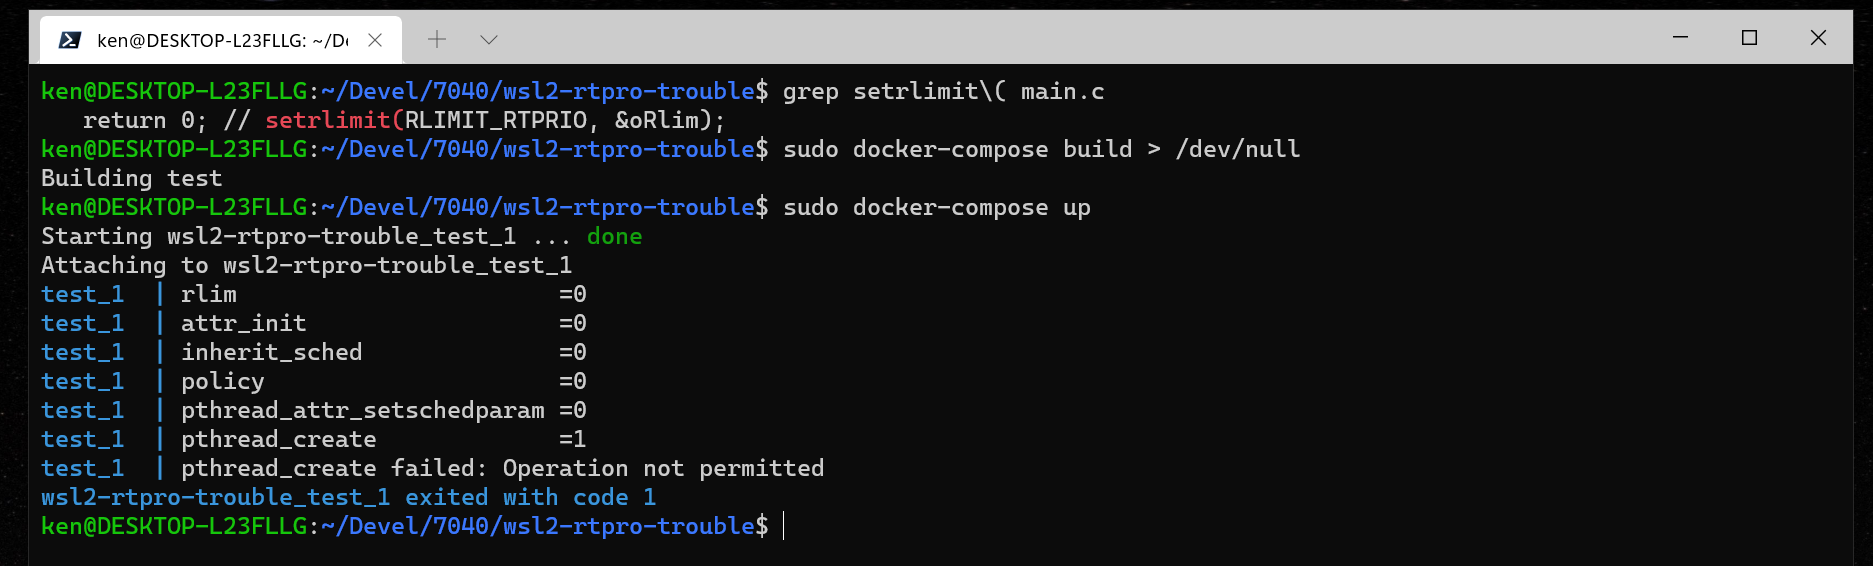1873x566 pixels.
Task: Close the ken@DESKTOP-L23FLLG tab
Action: (375, 40)
